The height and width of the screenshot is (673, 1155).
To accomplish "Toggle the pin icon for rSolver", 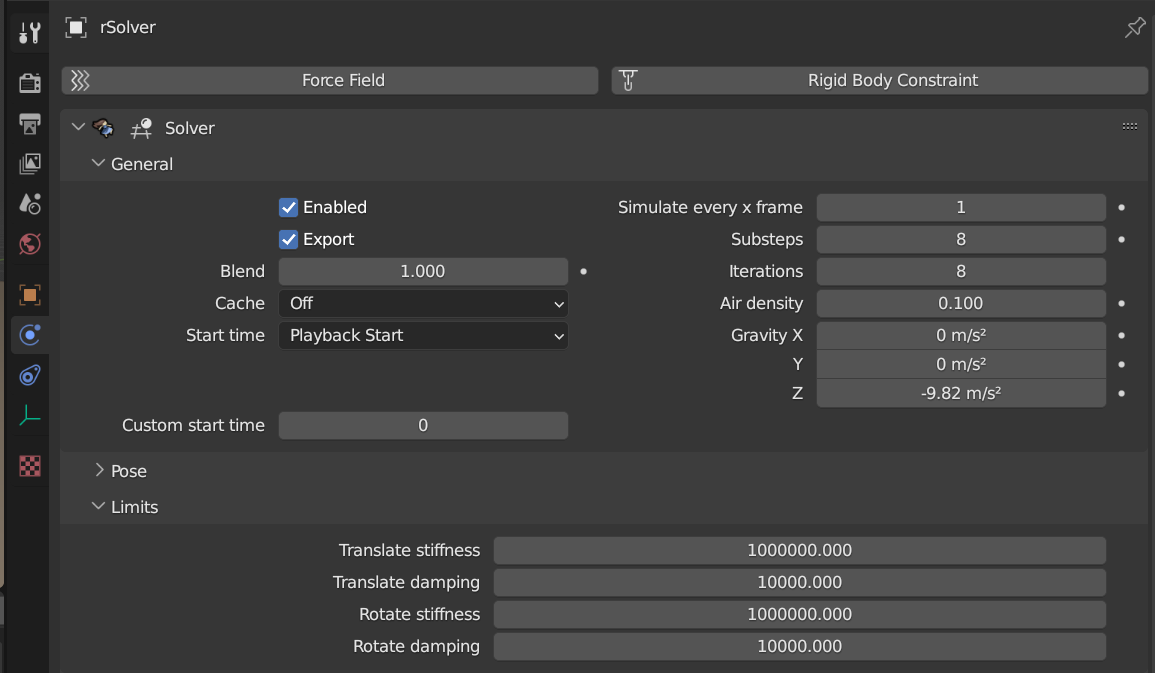I will pos(1134,28).
